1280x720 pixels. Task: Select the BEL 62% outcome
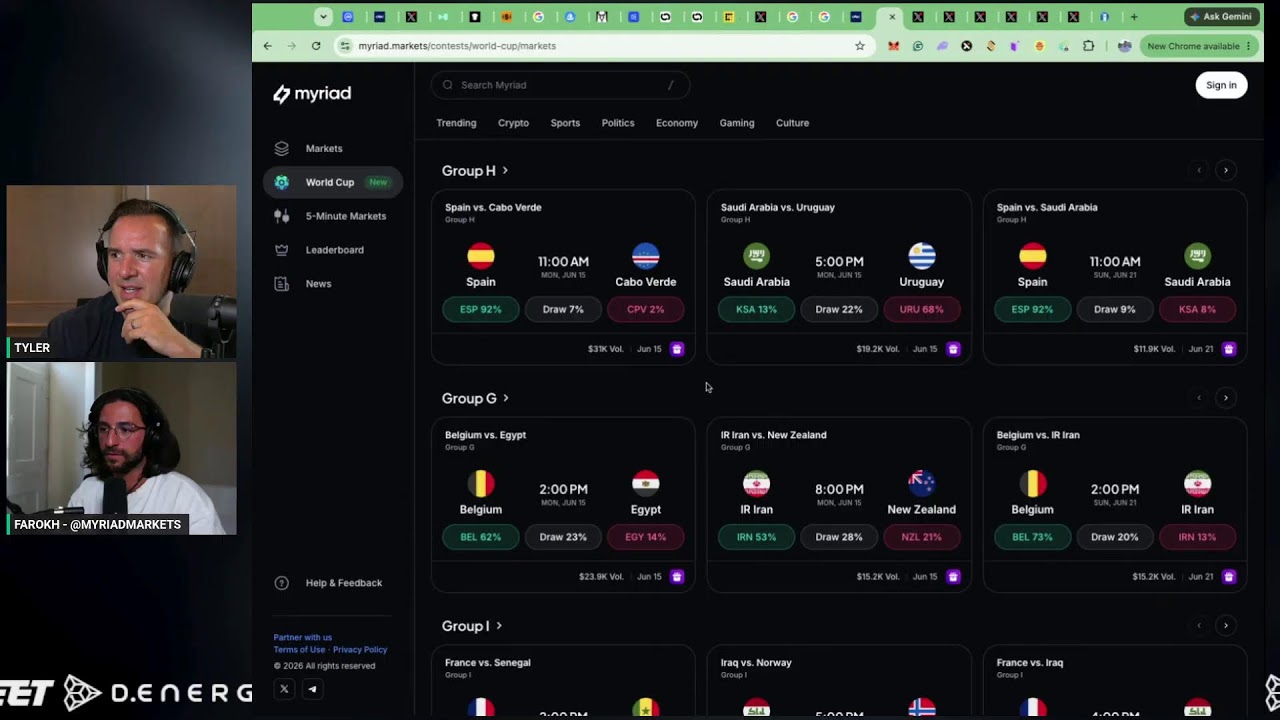pos(481,537)
